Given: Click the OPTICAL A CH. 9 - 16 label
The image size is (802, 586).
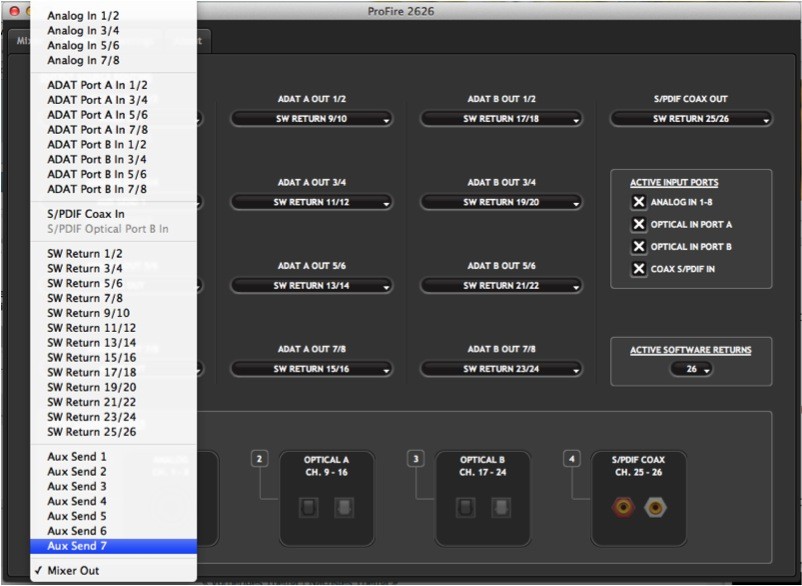Looking at the screenshot, I should [x=326, y=466].
